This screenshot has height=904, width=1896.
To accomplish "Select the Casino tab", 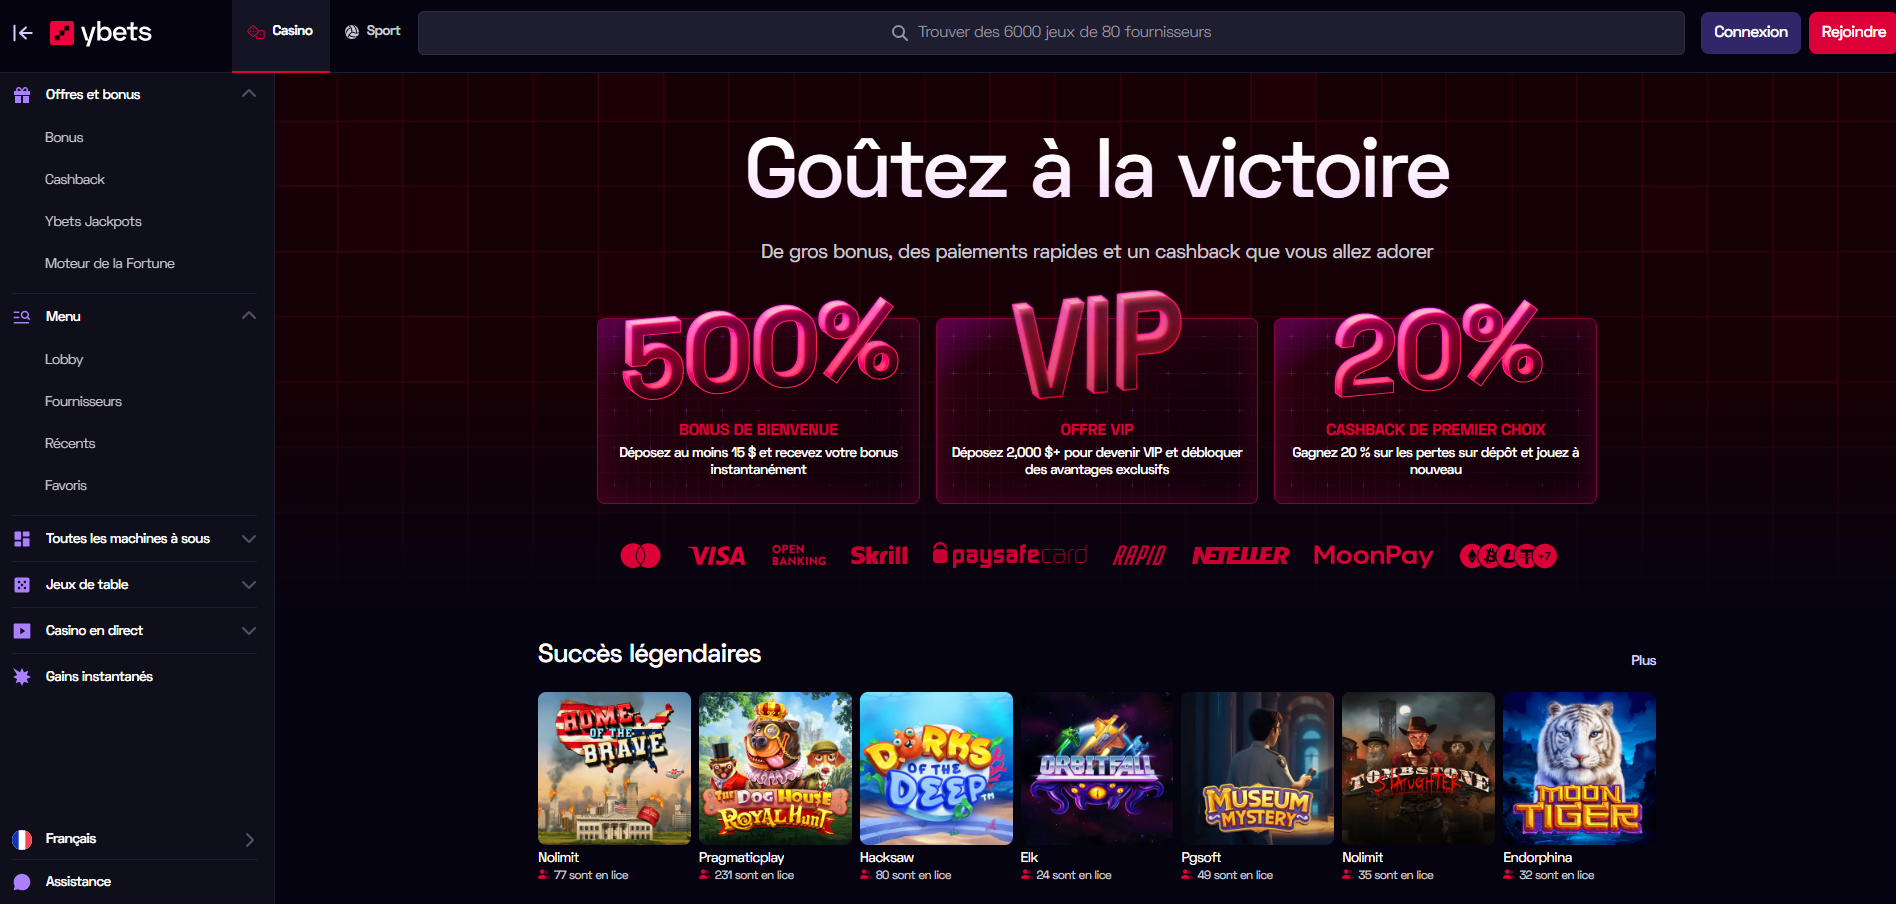I will click(281, 31).
